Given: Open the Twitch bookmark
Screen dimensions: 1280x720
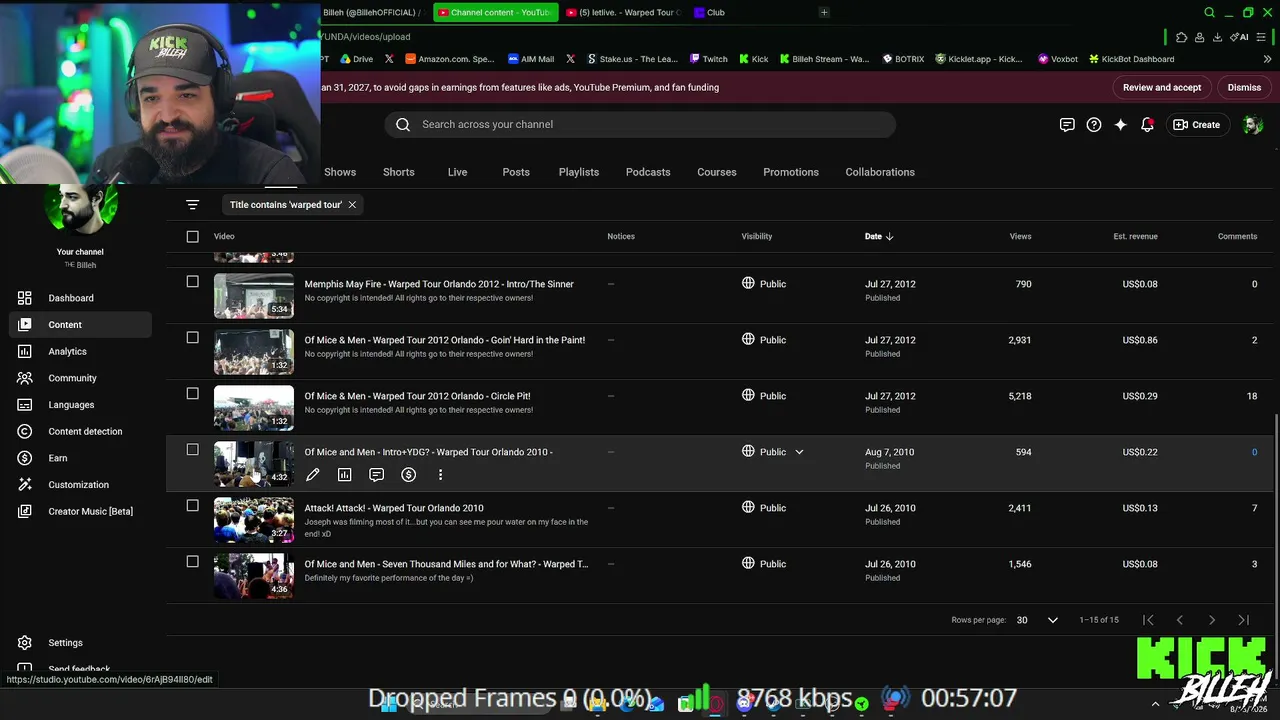Looking at the screenshot, I should coord(708,59).
